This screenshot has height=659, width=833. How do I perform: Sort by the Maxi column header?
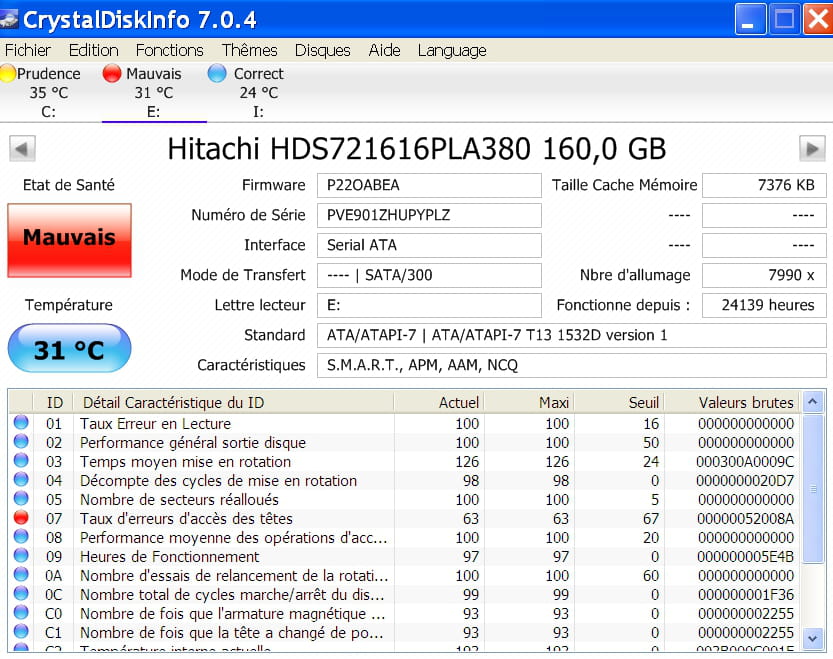pyautogui.click(x=529, y=402)
